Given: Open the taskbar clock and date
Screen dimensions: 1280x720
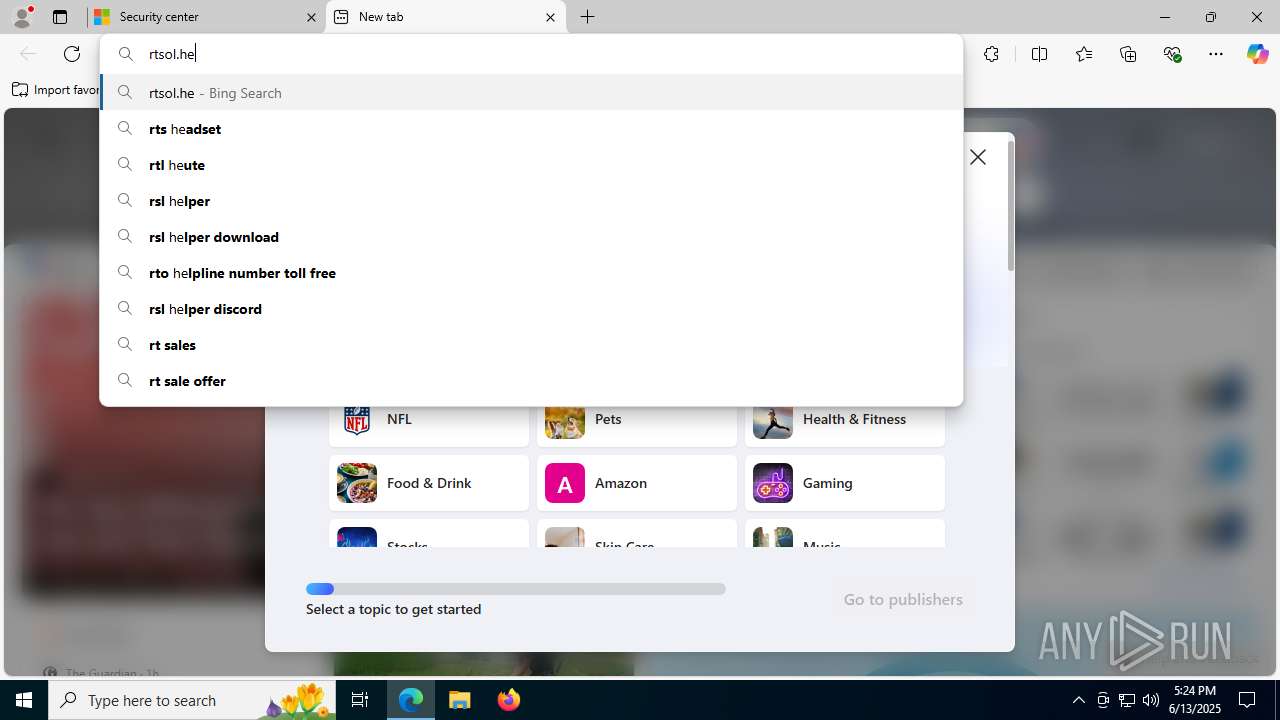Looking at the screenshot, I should click(1195, 700).
